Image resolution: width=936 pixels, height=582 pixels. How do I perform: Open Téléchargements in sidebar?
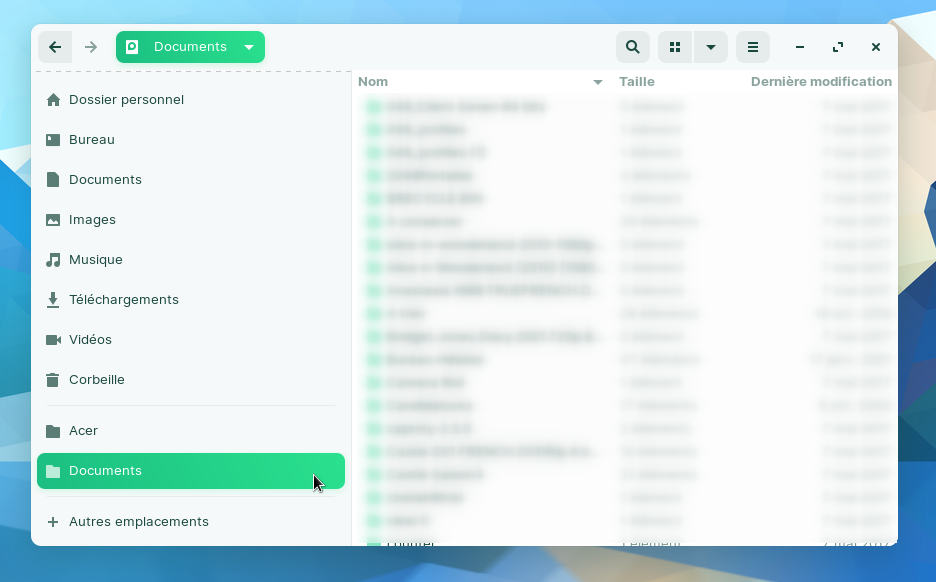123,300
